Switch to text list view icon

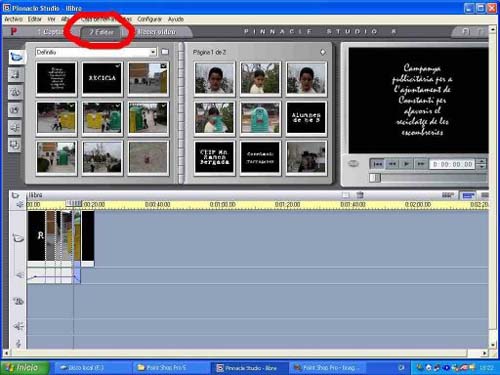click(x=484, y=195)
